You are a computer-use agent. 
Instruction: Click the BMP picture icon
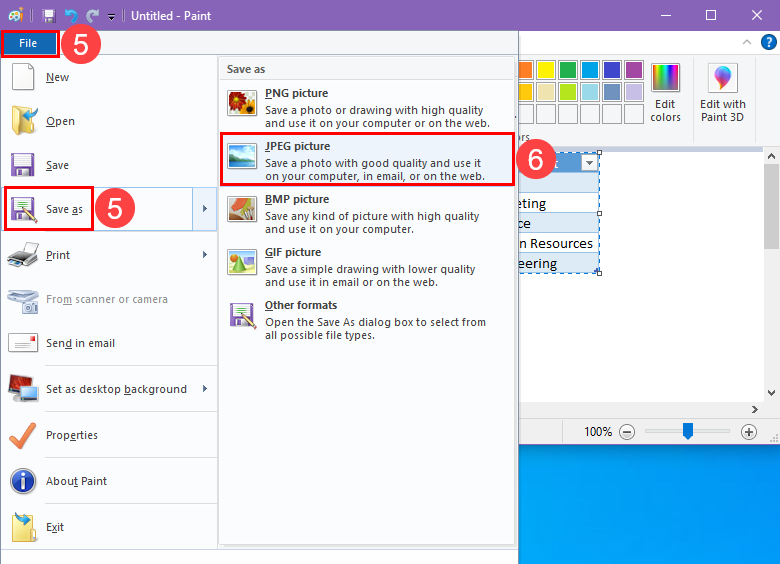pos(242,209)
